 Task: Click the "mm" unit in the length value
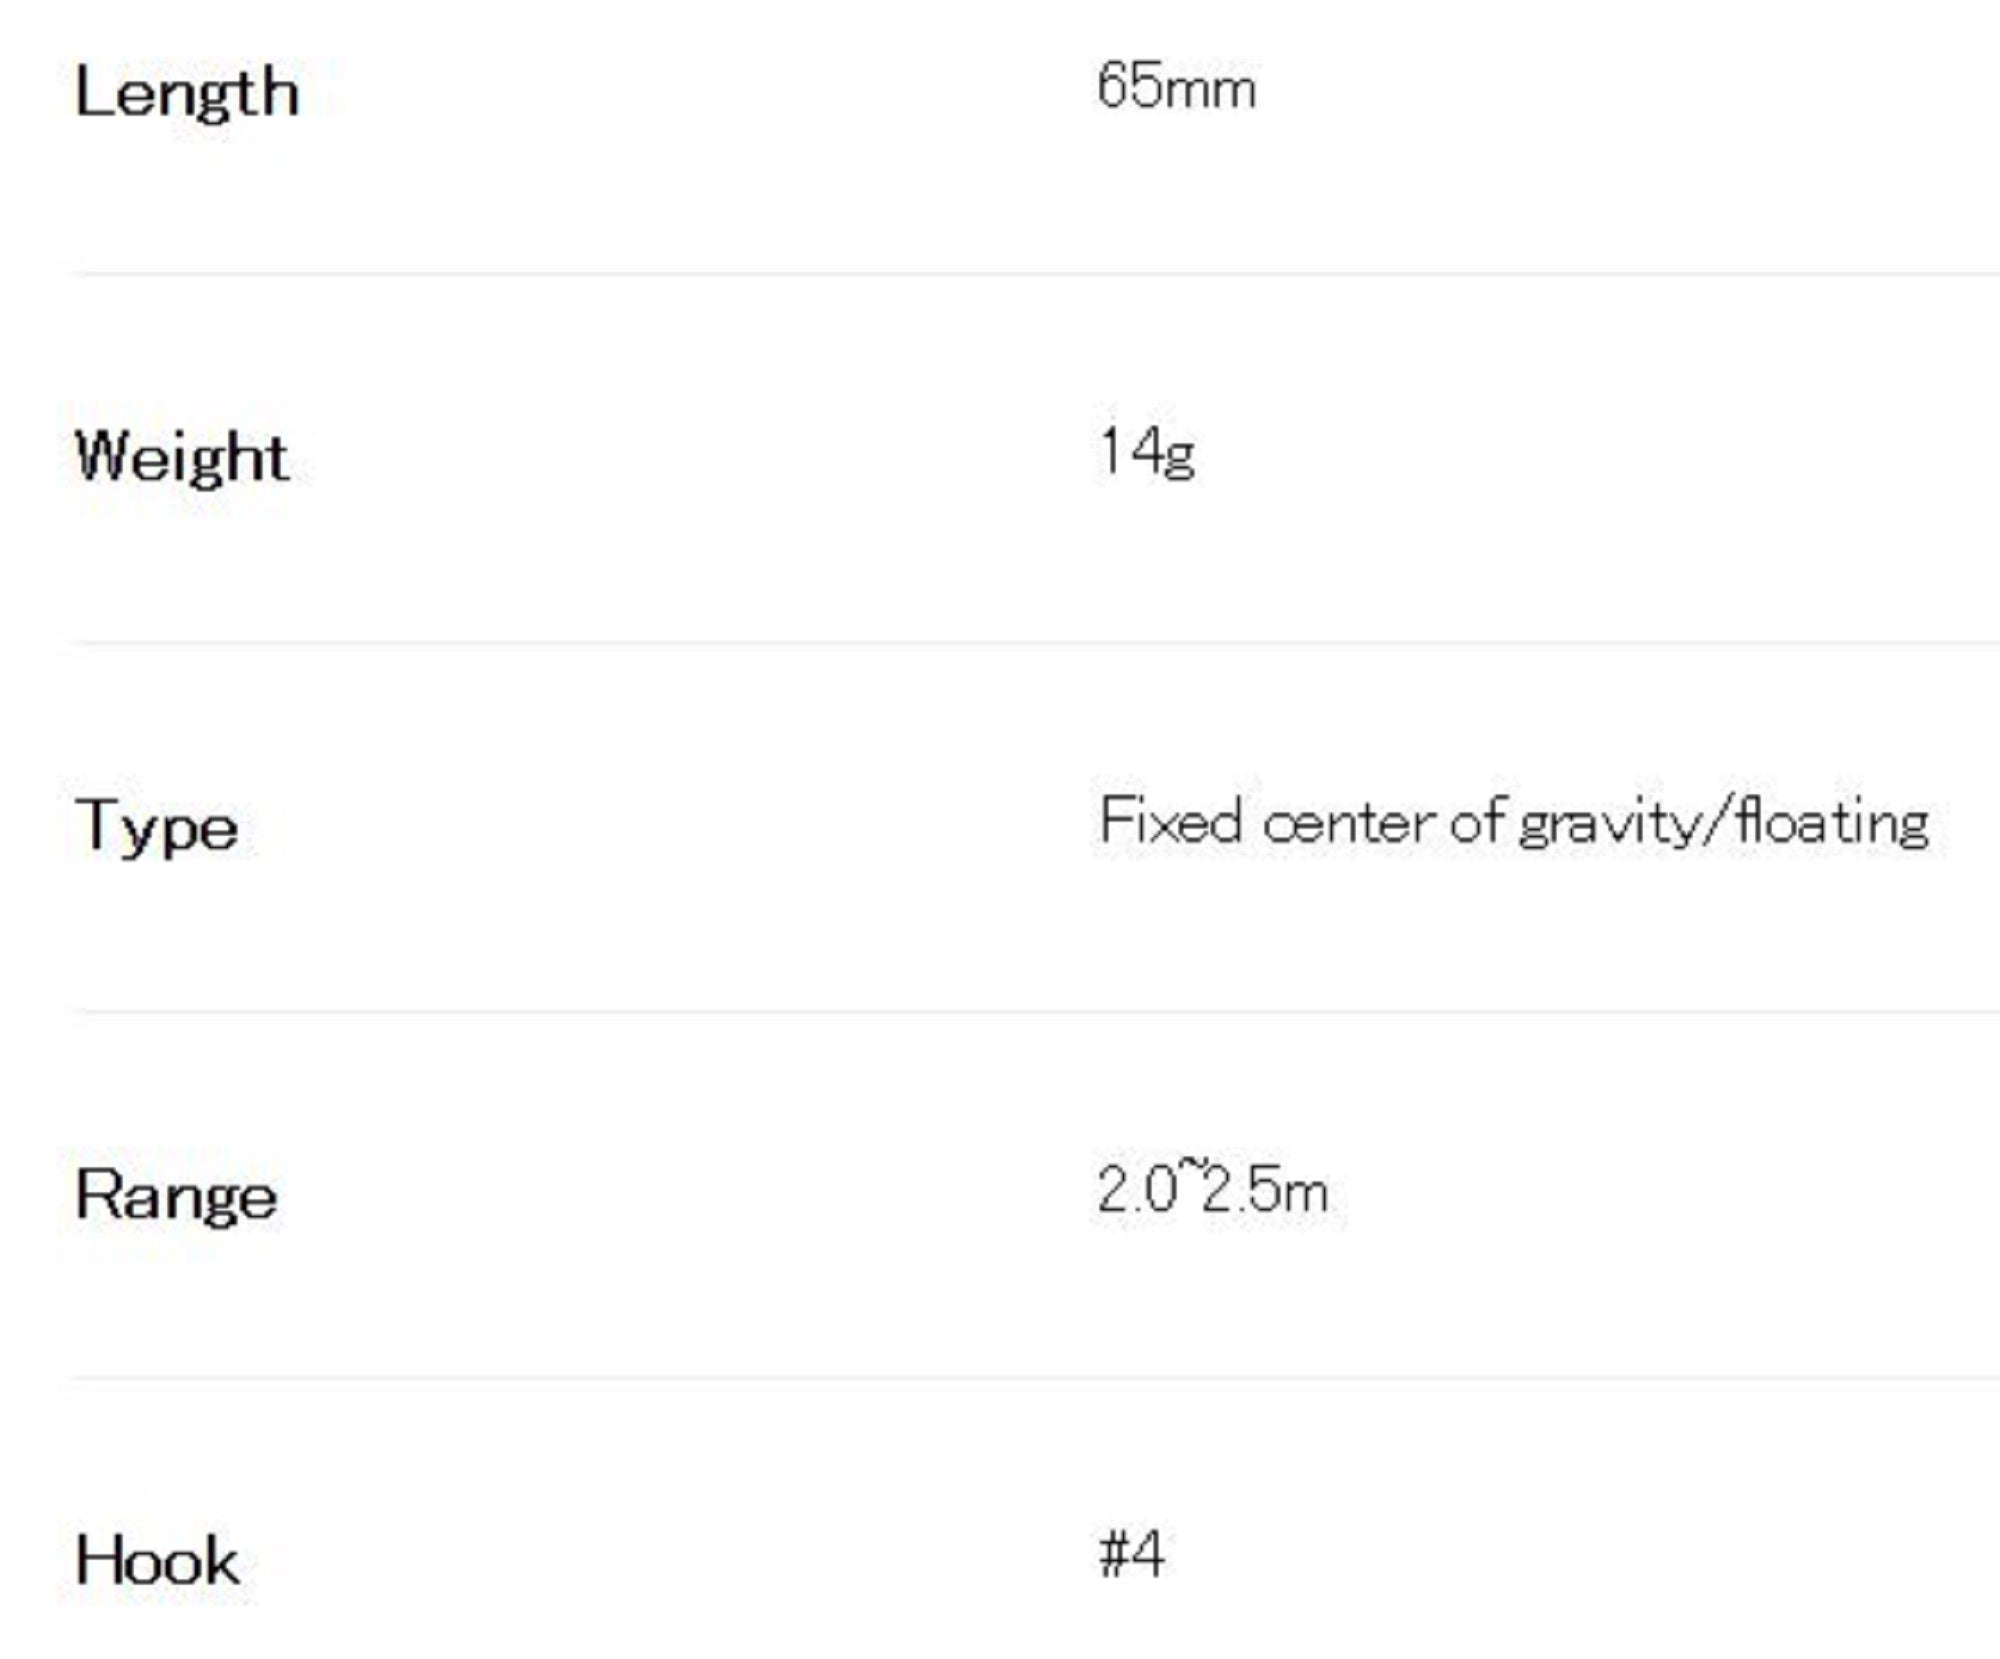tap(1210, 90)
